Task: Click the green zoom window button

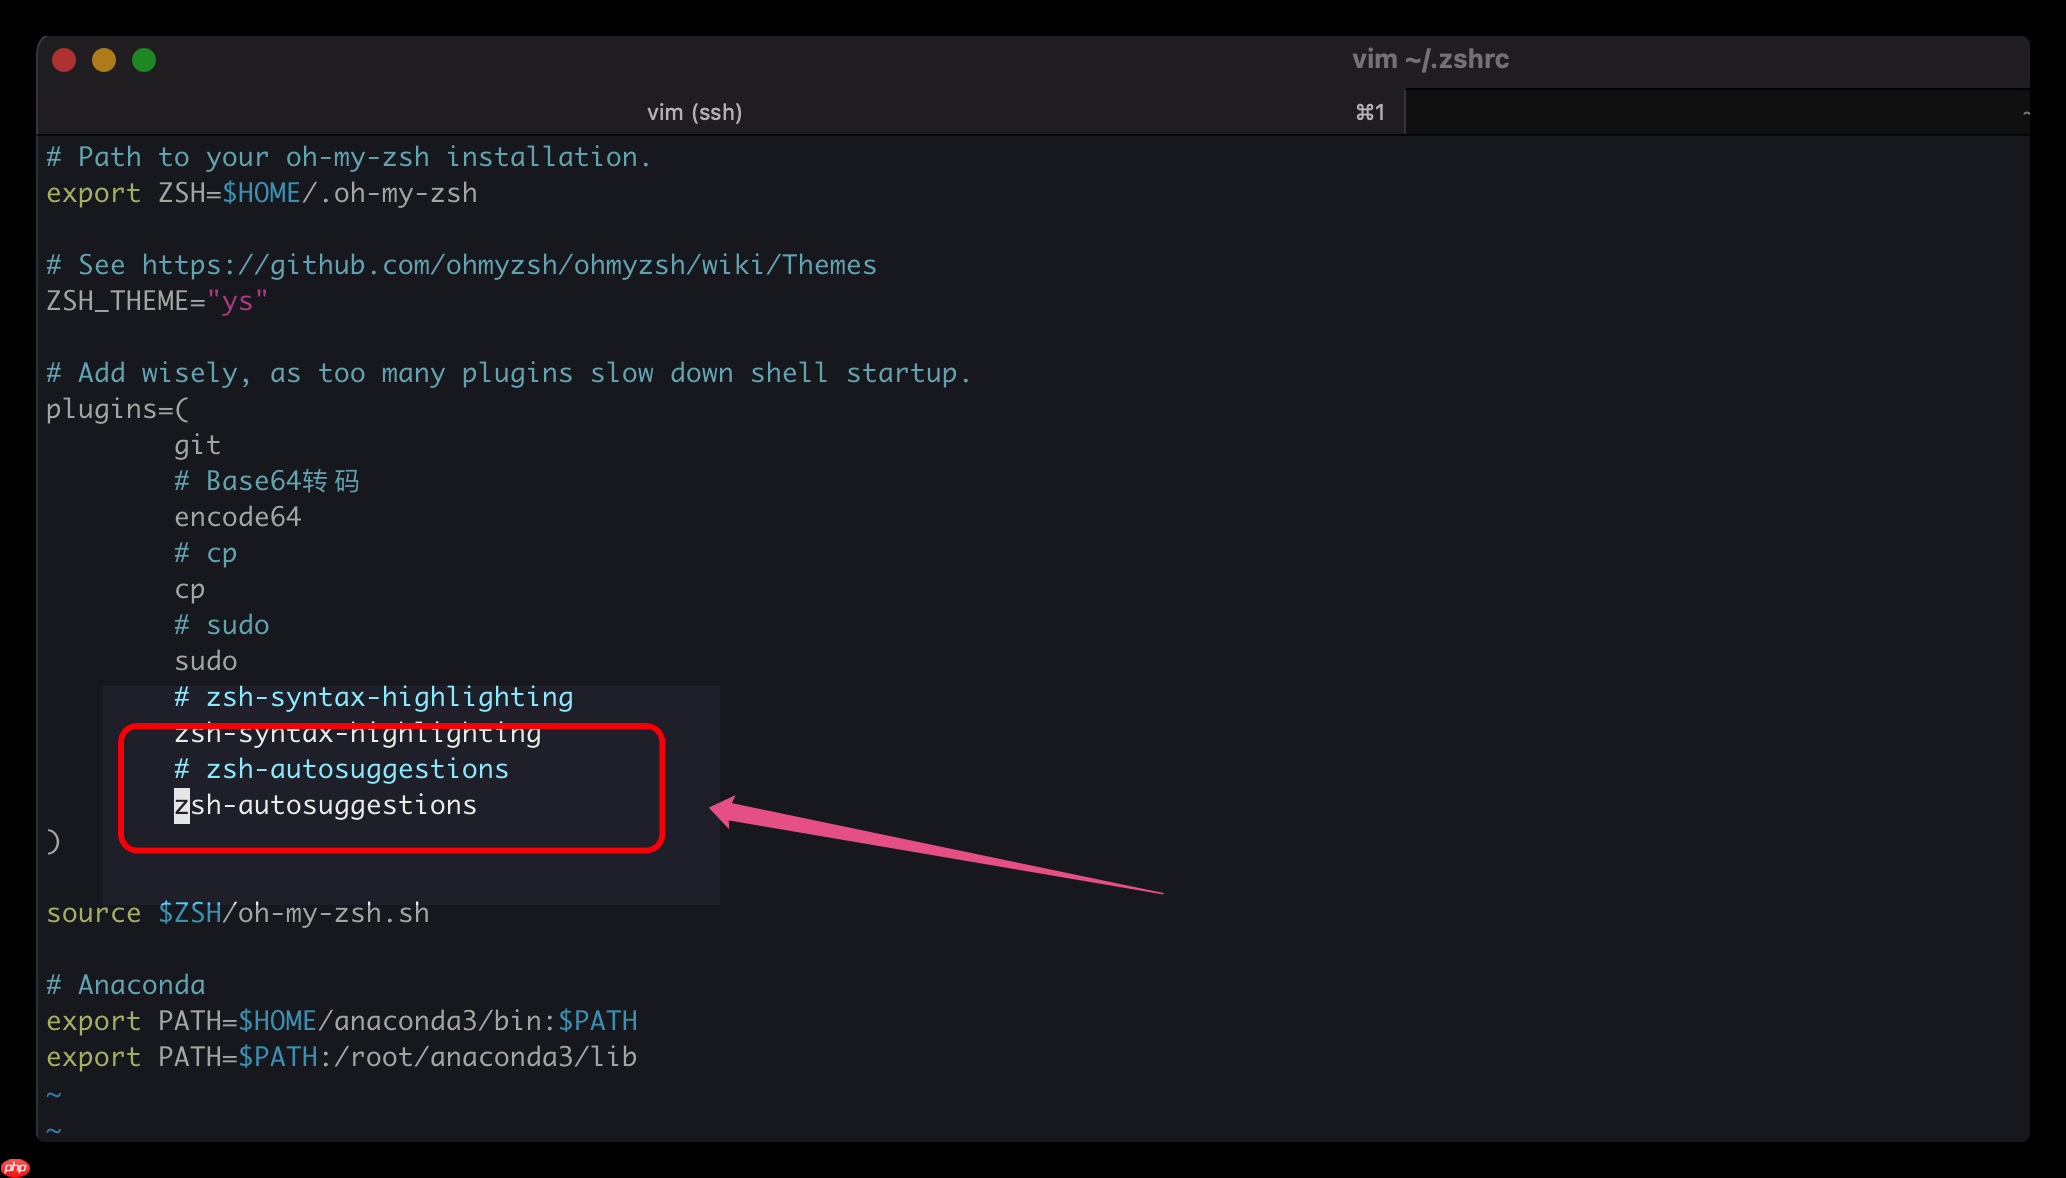Action: [144, 60]
